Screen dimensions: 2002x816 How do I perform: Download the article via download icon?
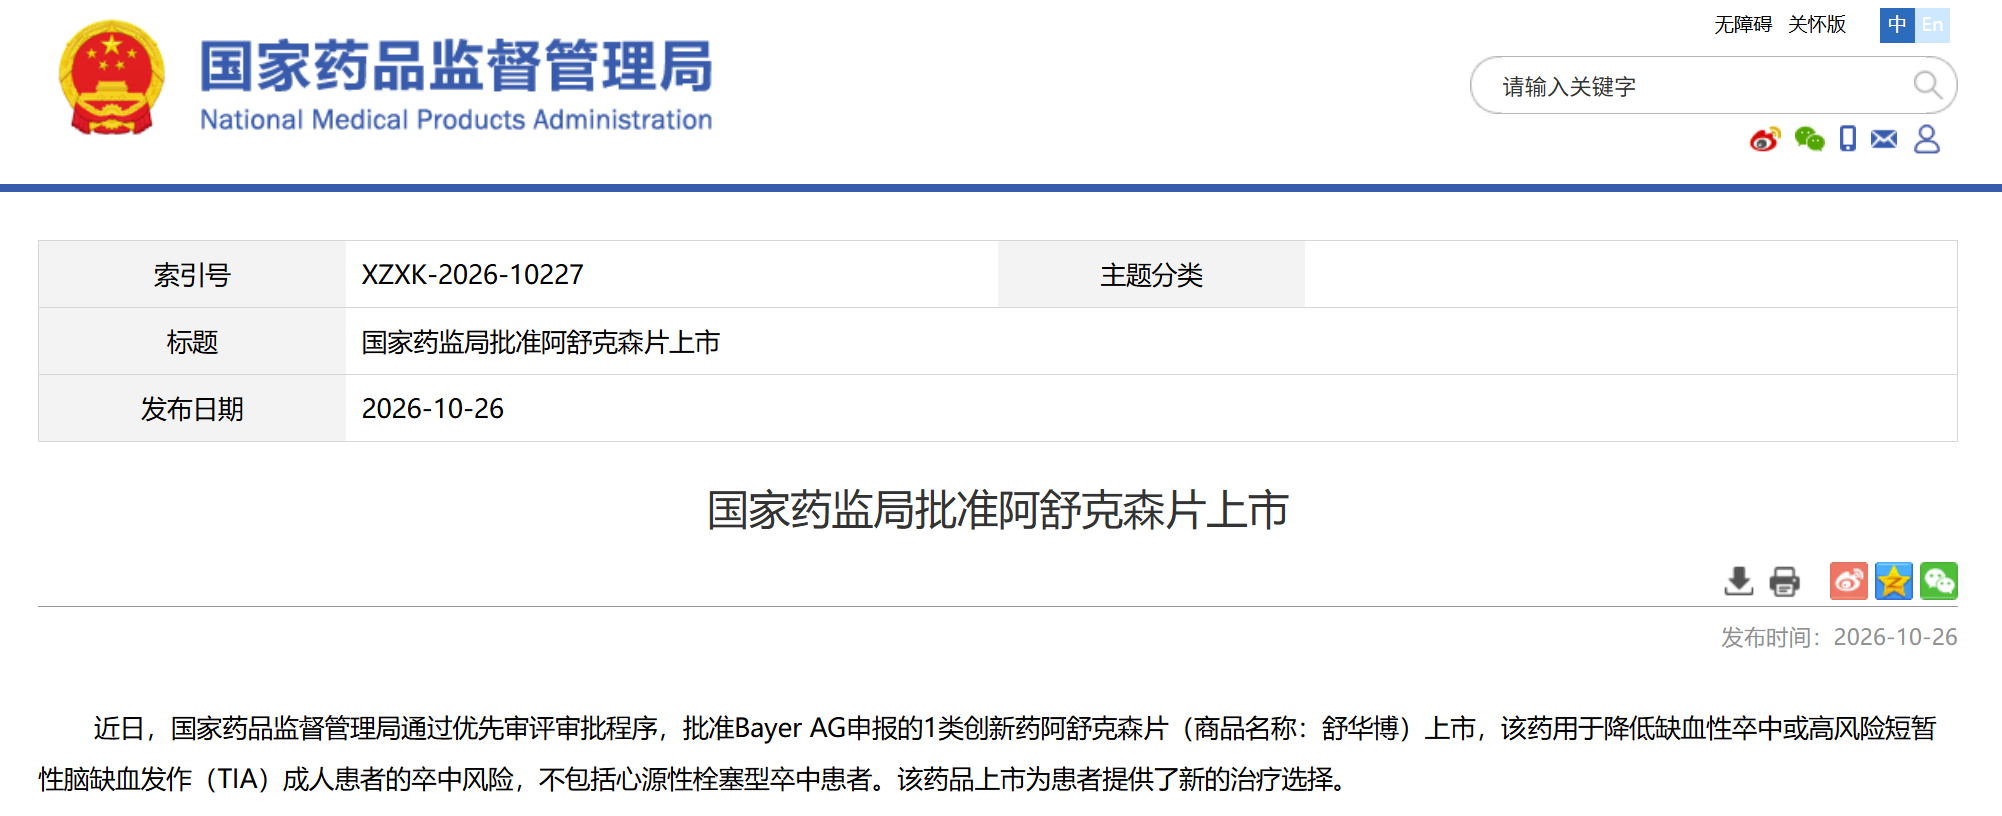coord(1739,581)
